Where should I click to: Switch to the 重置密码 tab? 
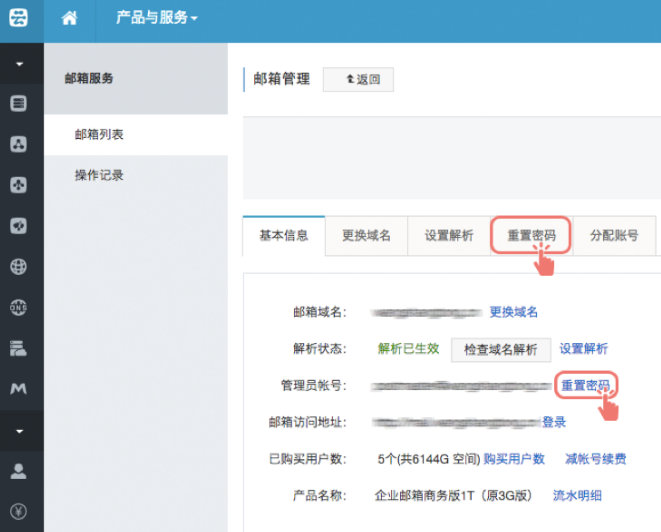click(x=531, y=236)
